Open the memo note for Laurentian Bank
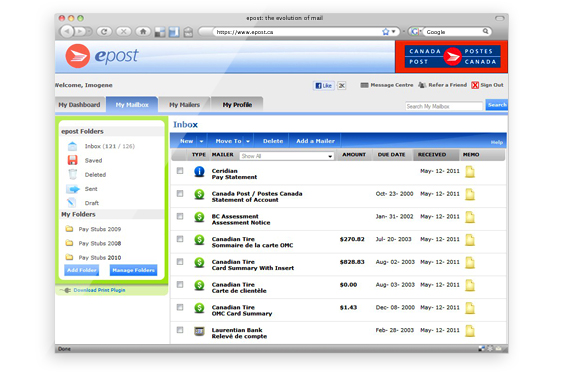The height and width of the screenshot is (373, 569). 470,331
